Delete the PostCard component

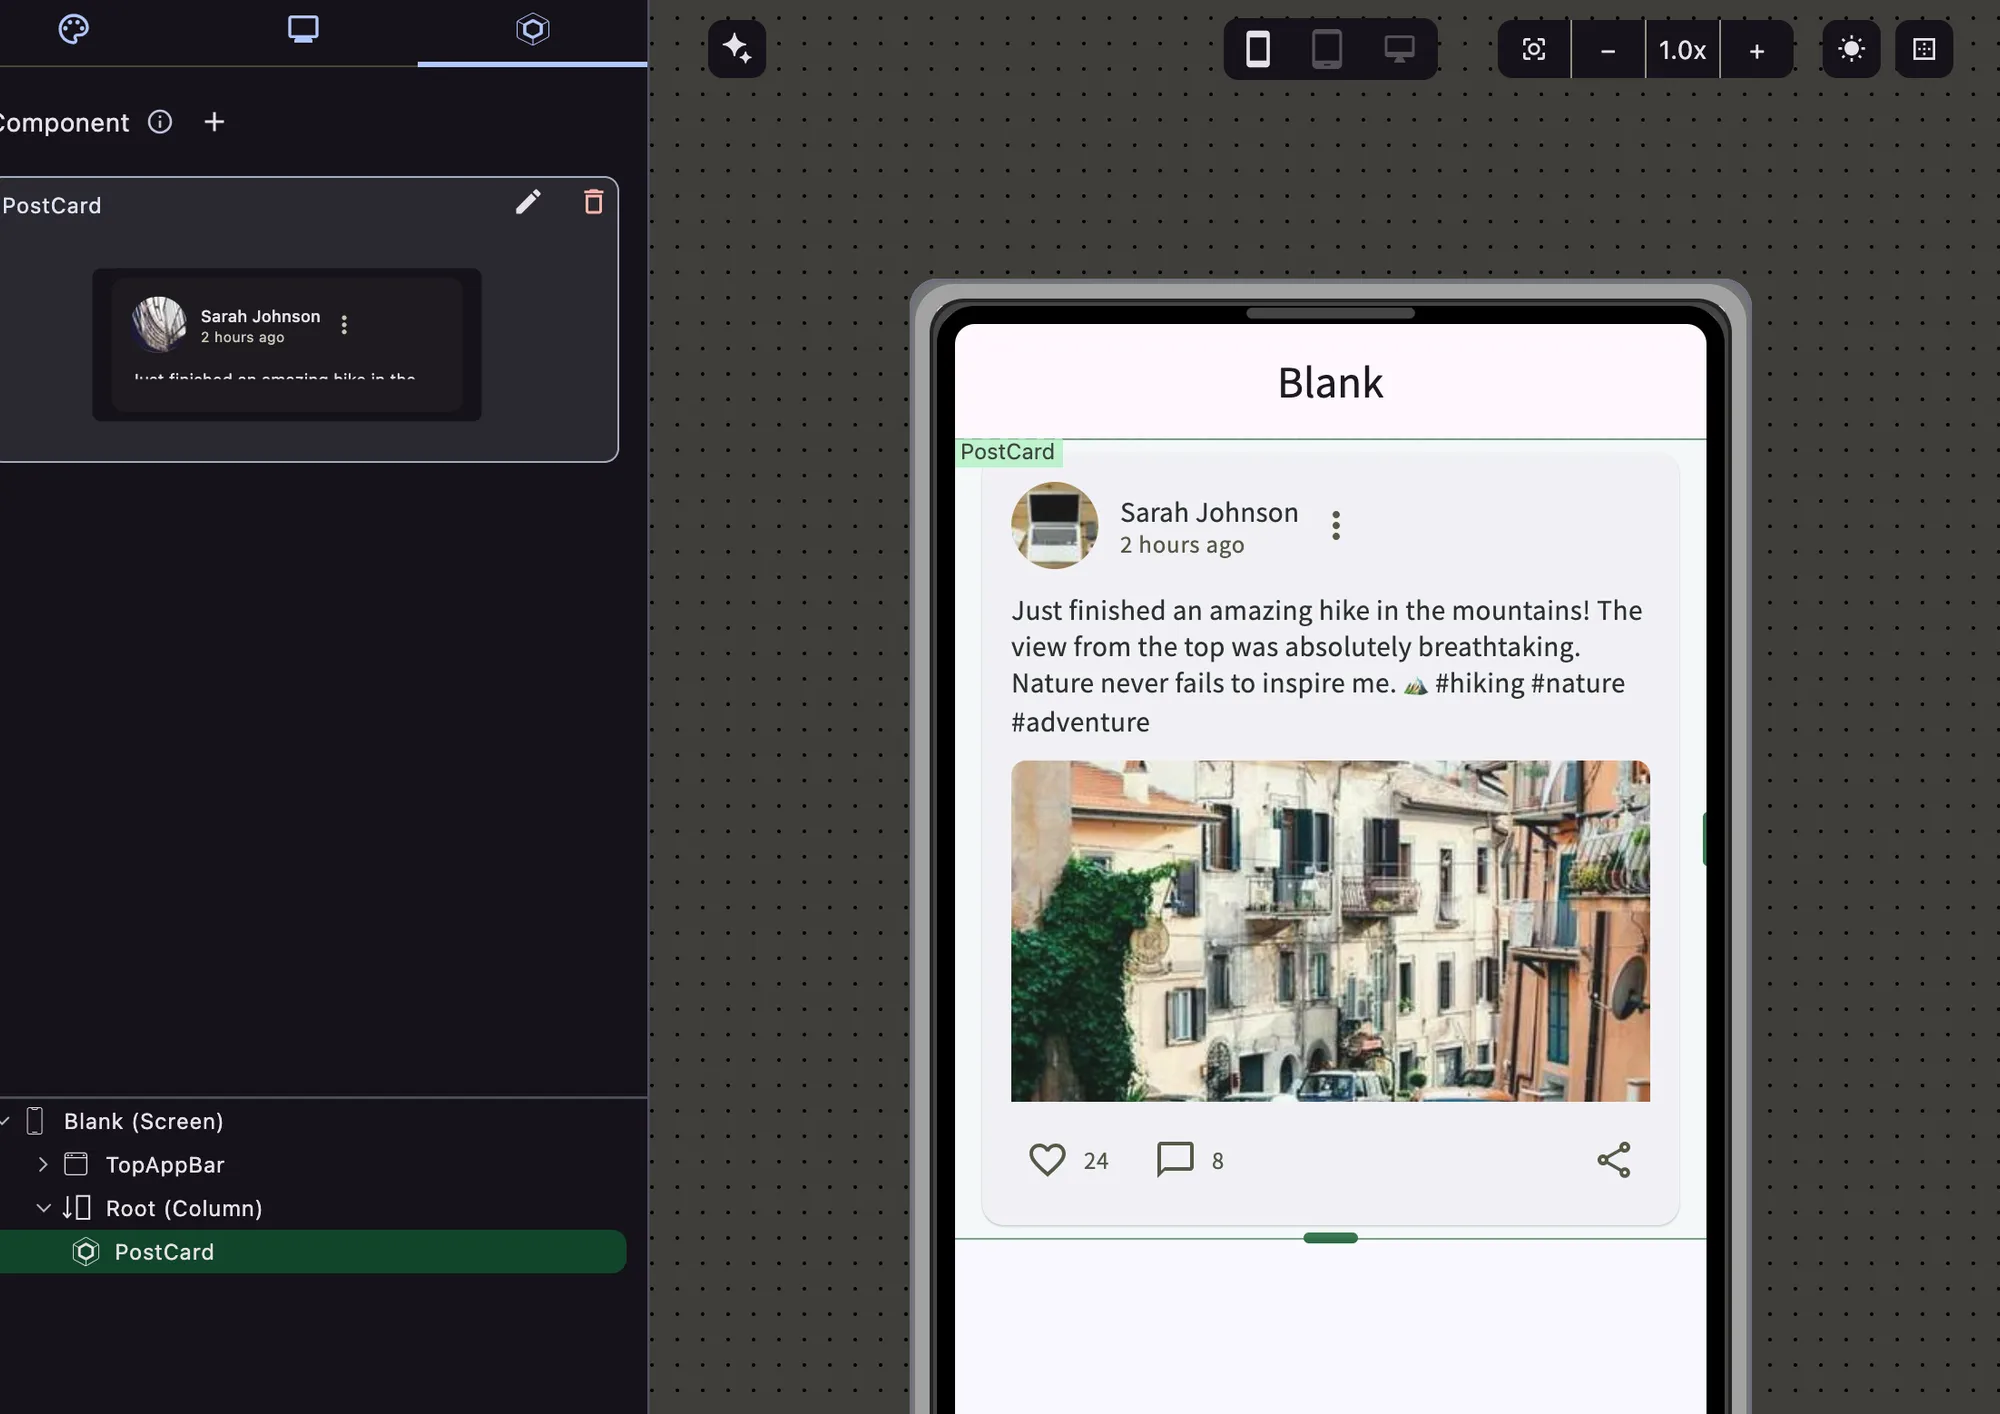coord(593,202)
